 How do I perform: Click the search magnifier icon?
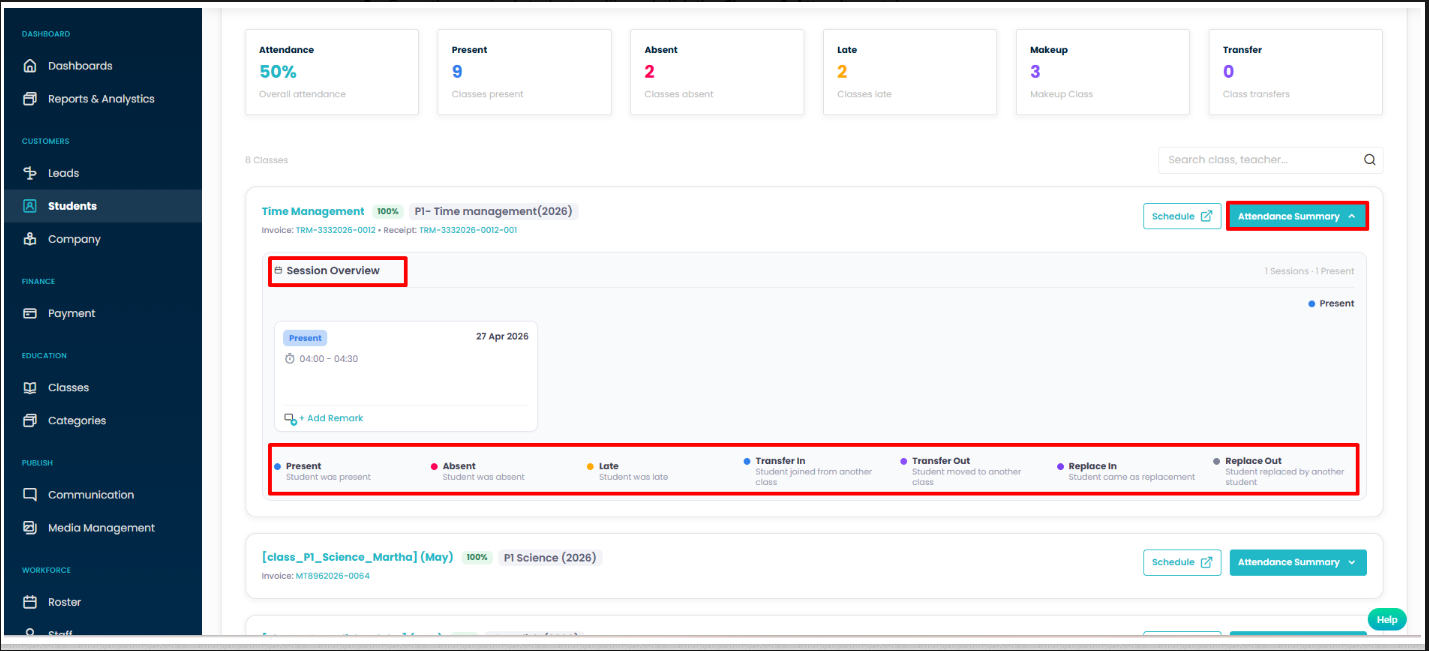1370,159
